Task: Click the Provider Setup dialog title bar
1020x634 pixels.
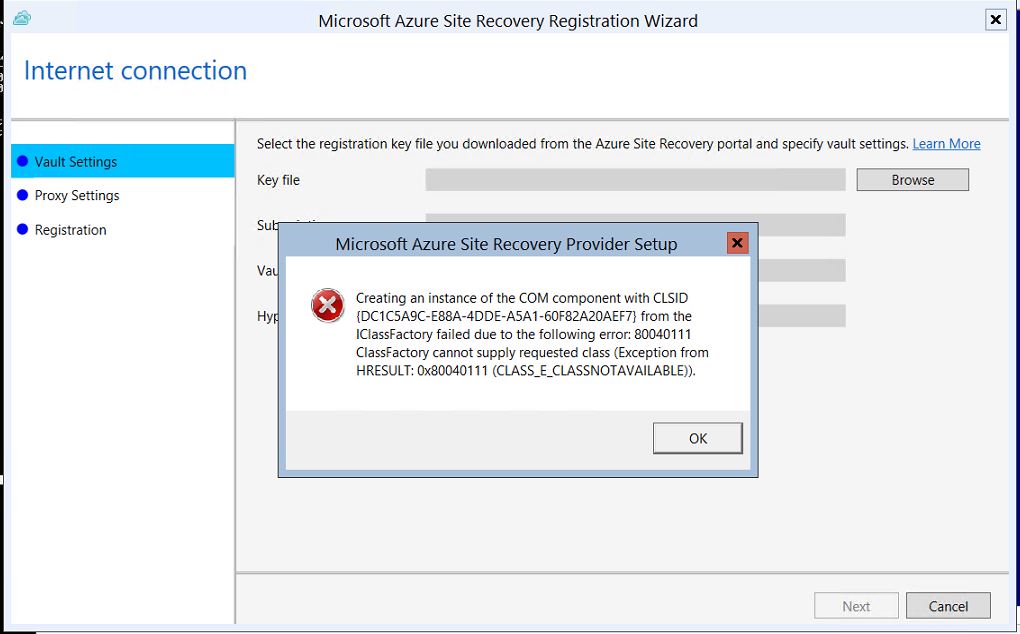Action: click(x=506, y=244)
